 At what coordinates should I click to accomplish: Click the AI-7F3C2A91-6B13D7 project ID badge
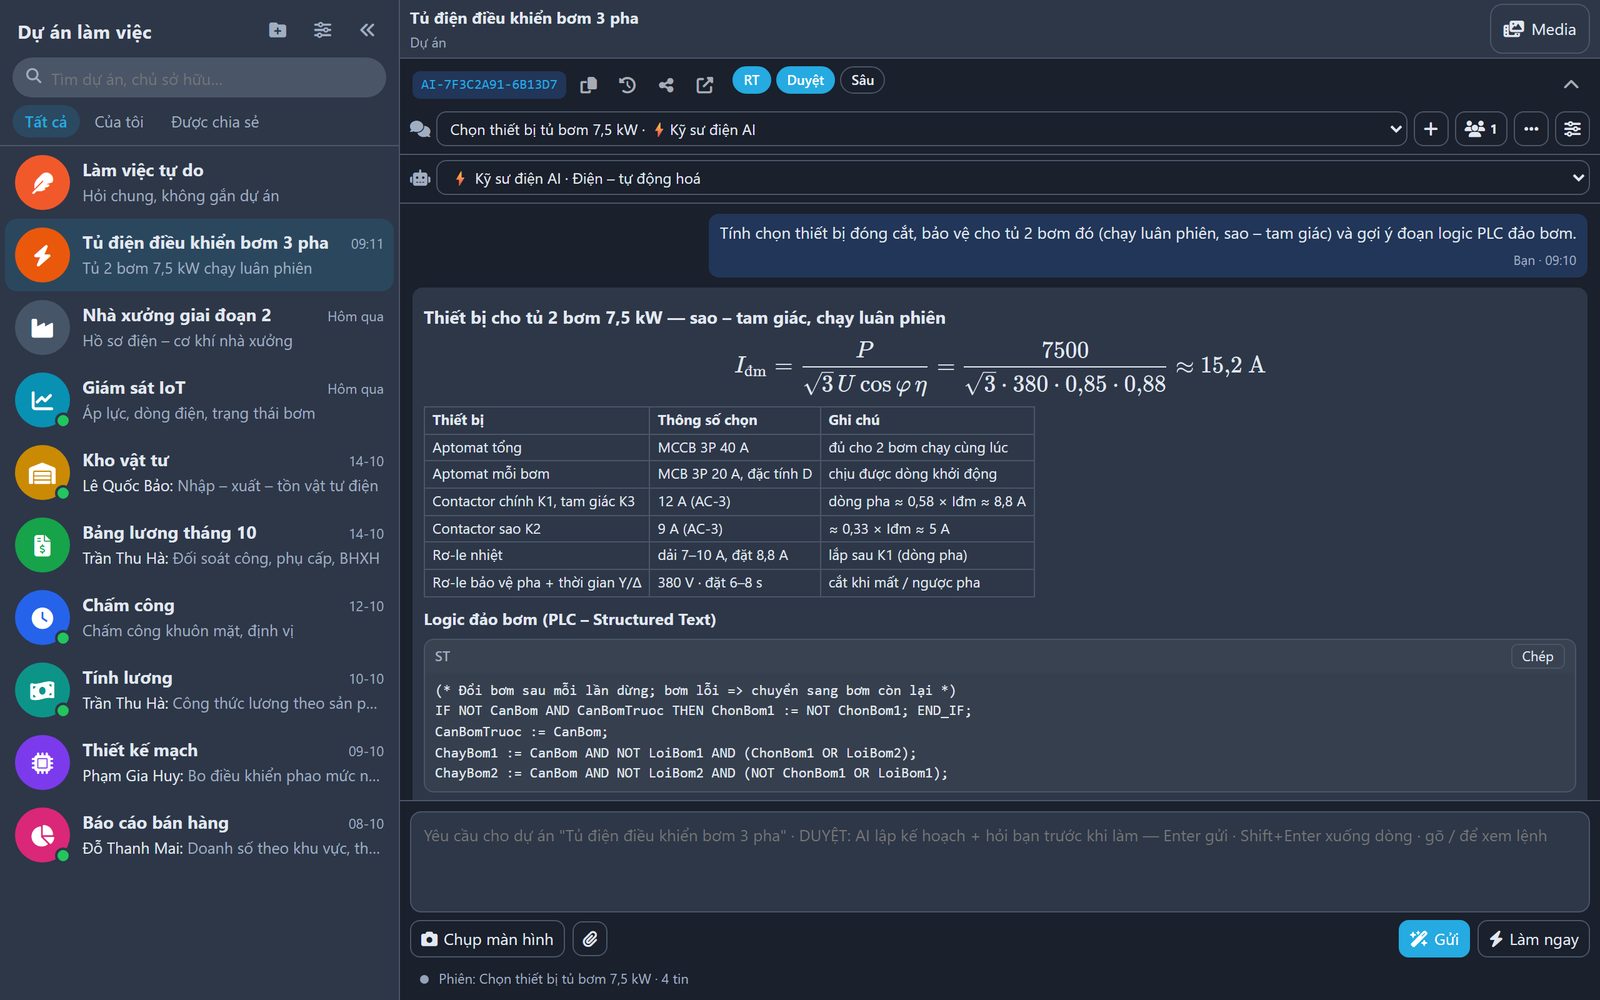click(489, 85)
